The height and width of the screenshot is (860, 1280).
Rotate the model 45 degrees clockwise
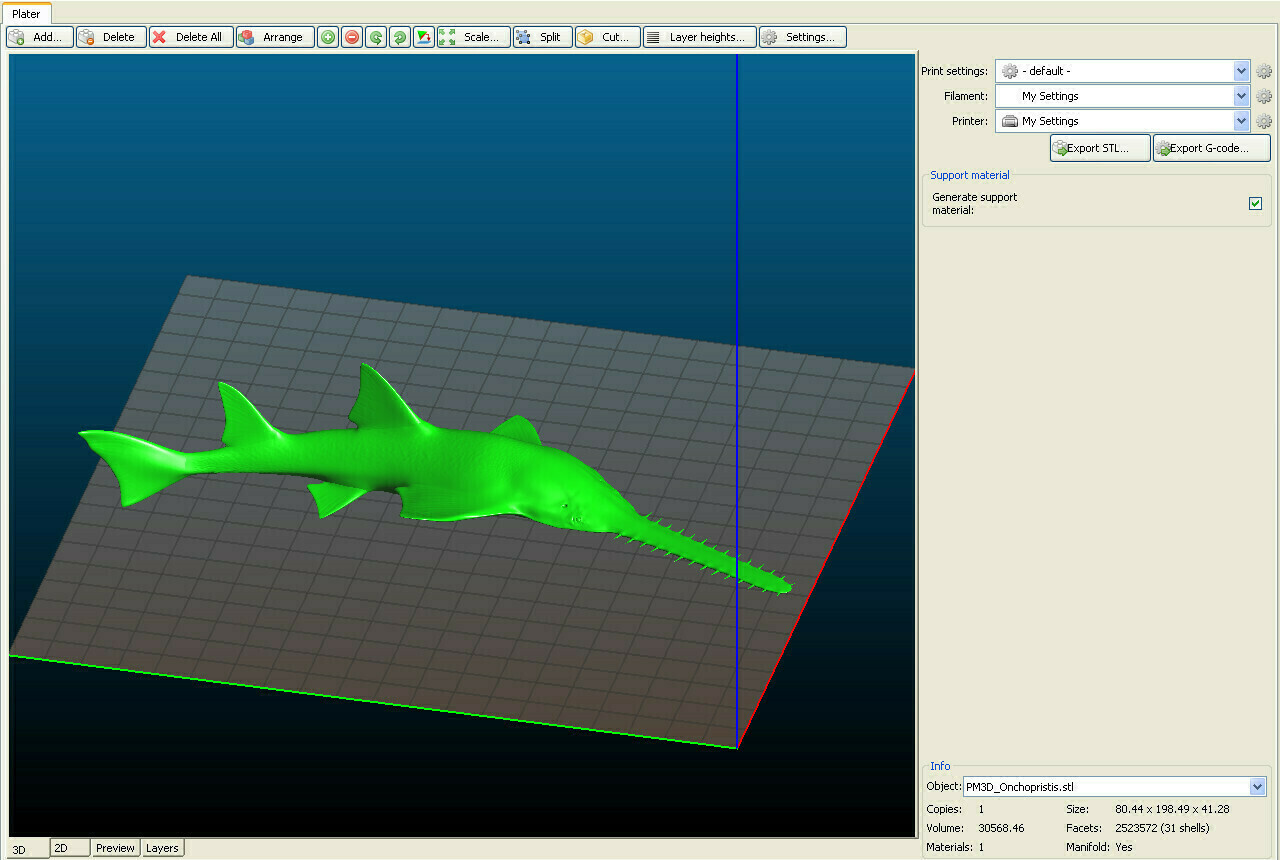tap(399, 37)
